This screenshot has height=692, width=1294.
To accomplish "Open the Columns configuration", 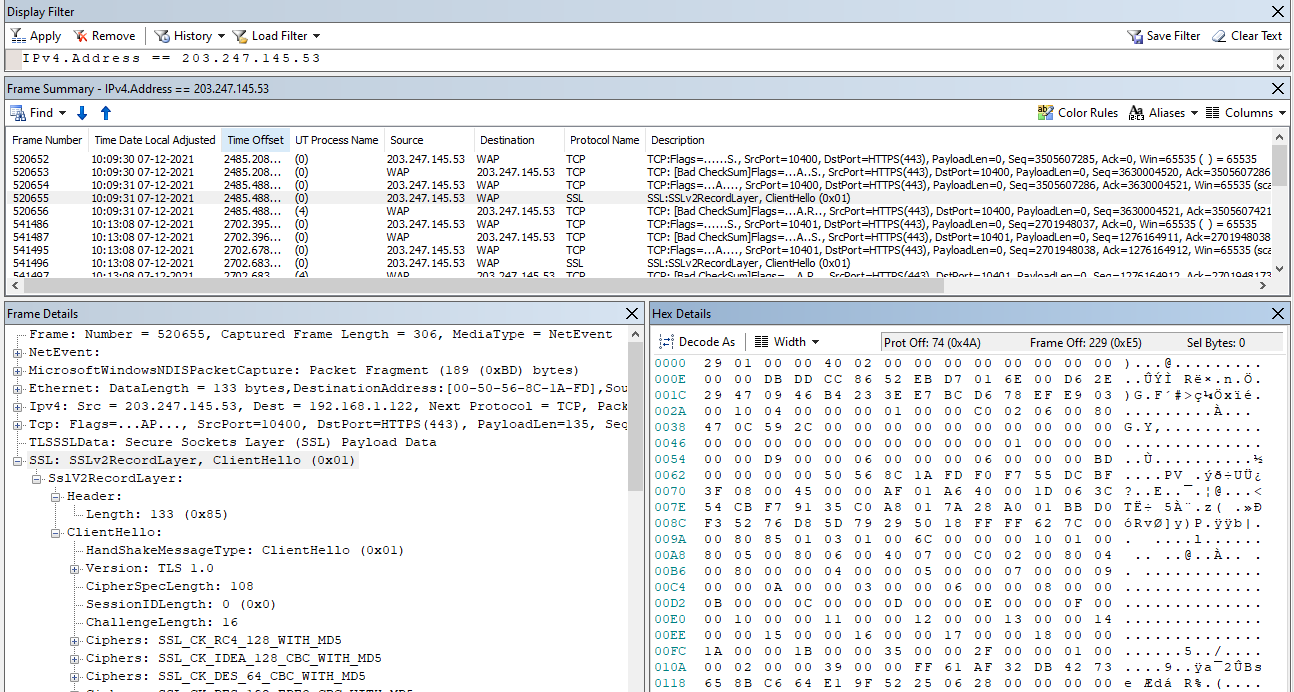I will 1243,112.
